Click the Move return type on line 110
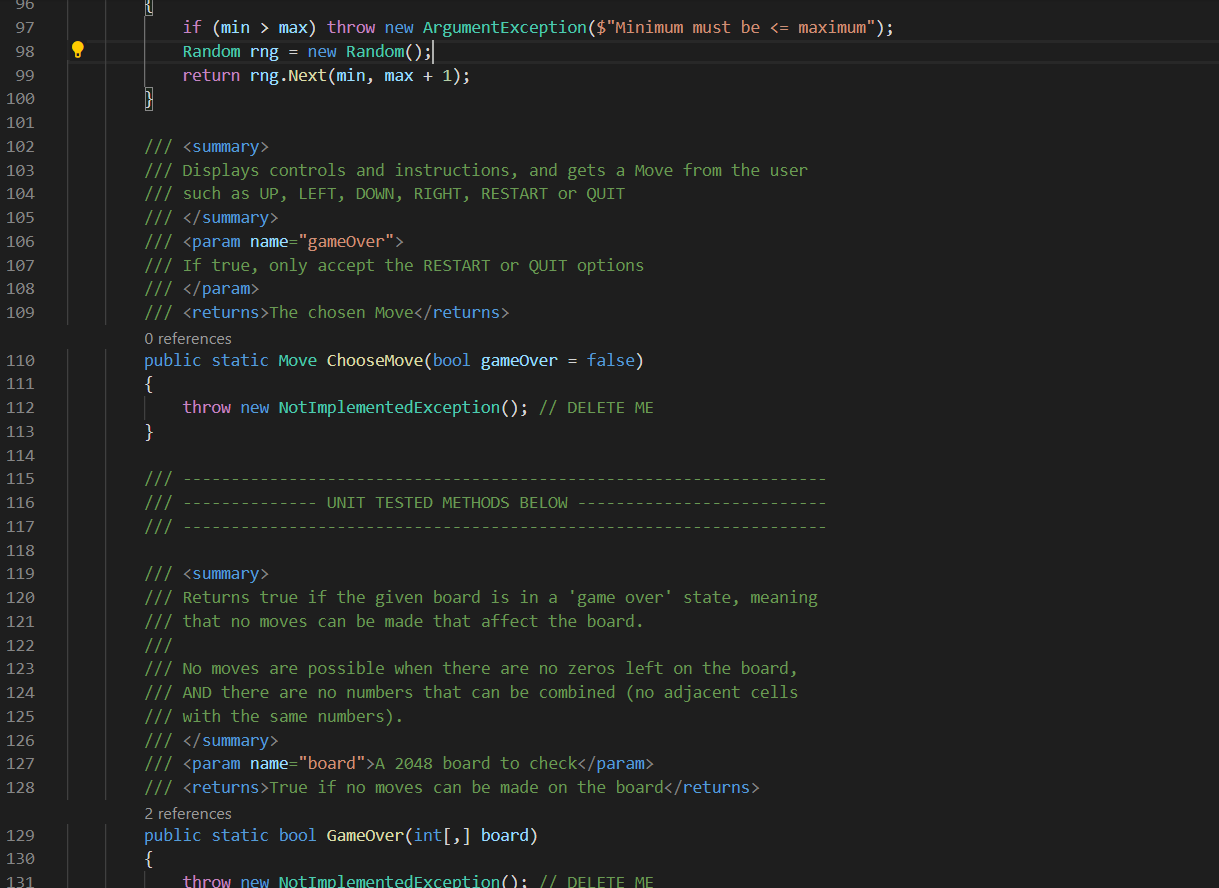1219x888 pixels. tap(297, 360)
